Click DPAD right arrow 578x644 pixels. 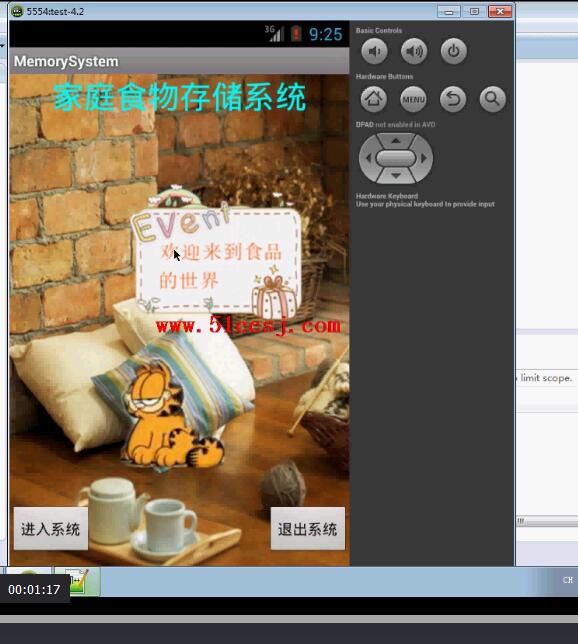(424, 158)
